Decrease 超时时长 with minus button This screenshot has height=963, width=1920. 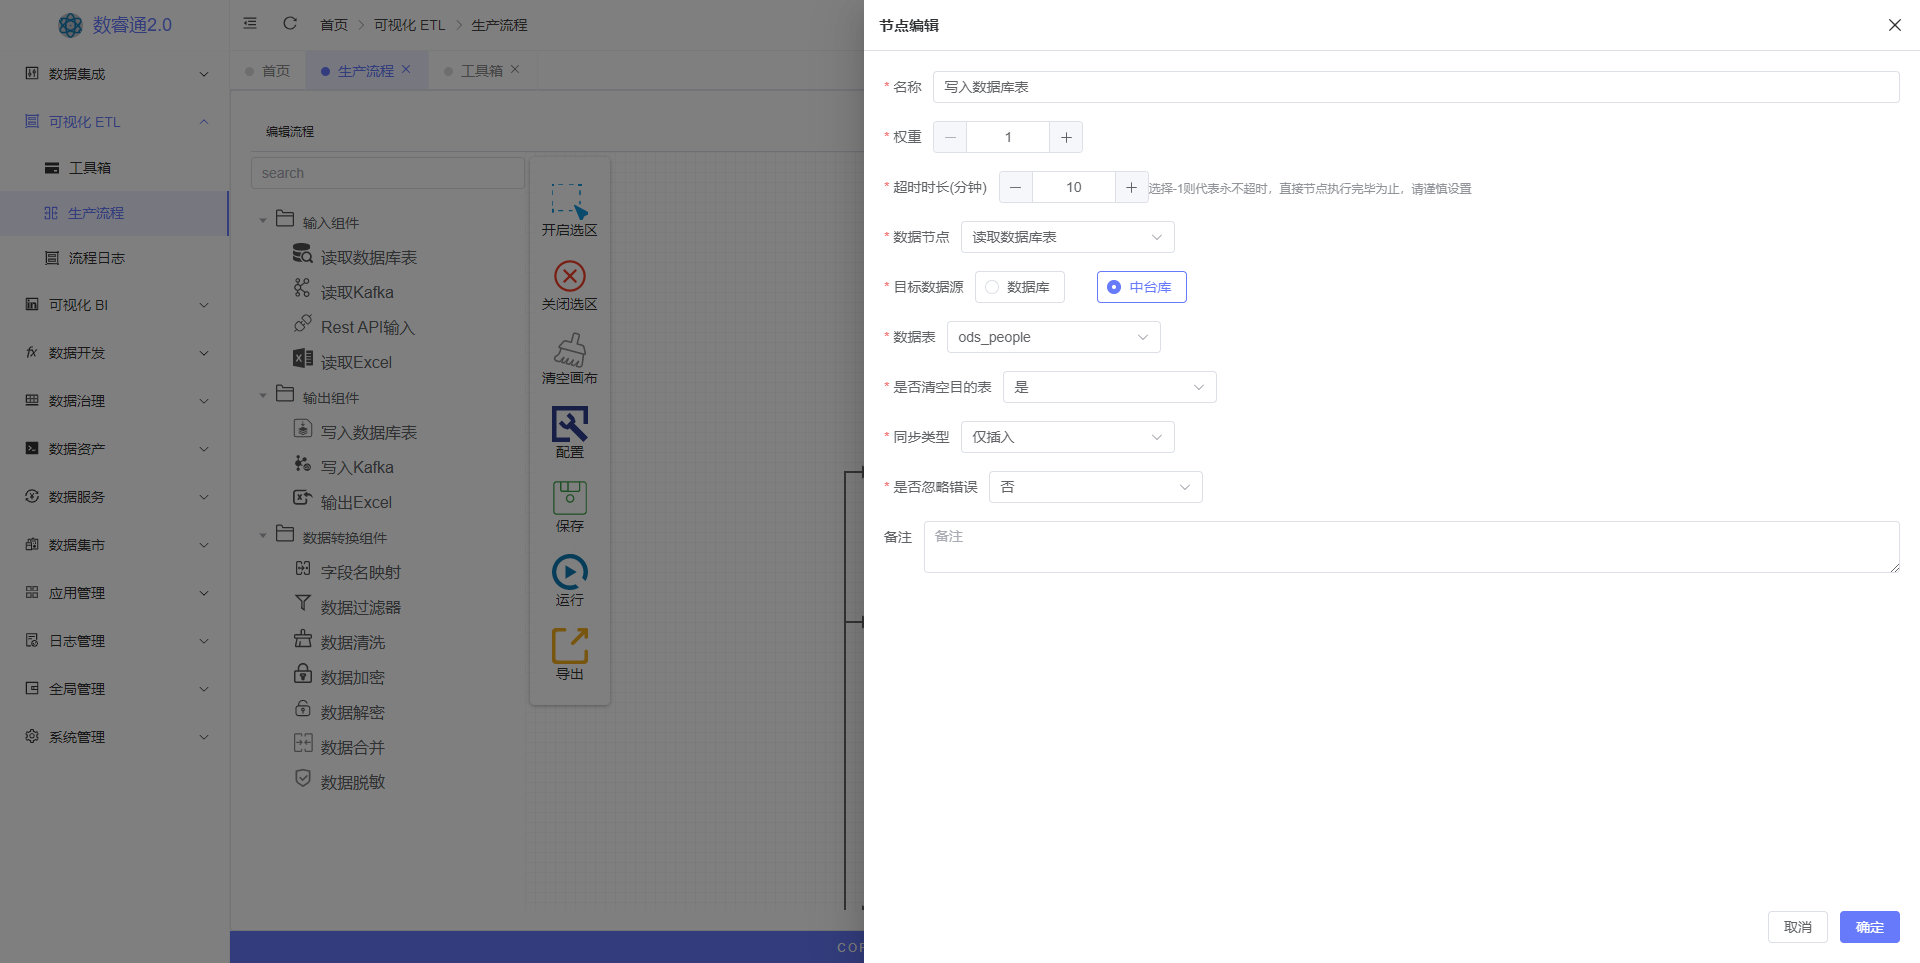click(x=1016, y=187)
